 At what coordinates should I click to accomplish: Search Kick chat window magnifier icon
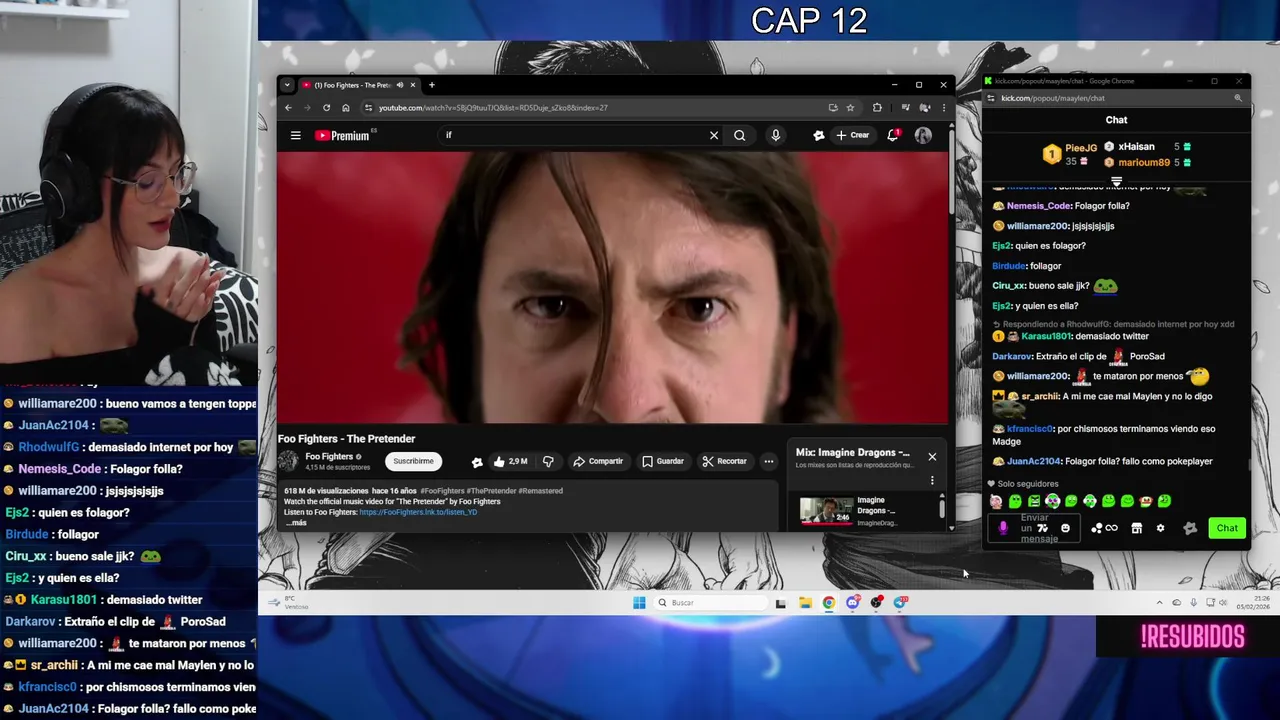(1238, 98)
